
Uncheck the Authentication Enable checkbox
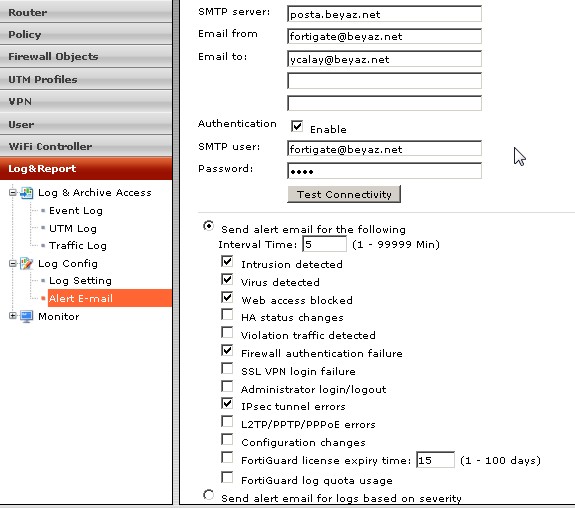click(x=297, y=126)
